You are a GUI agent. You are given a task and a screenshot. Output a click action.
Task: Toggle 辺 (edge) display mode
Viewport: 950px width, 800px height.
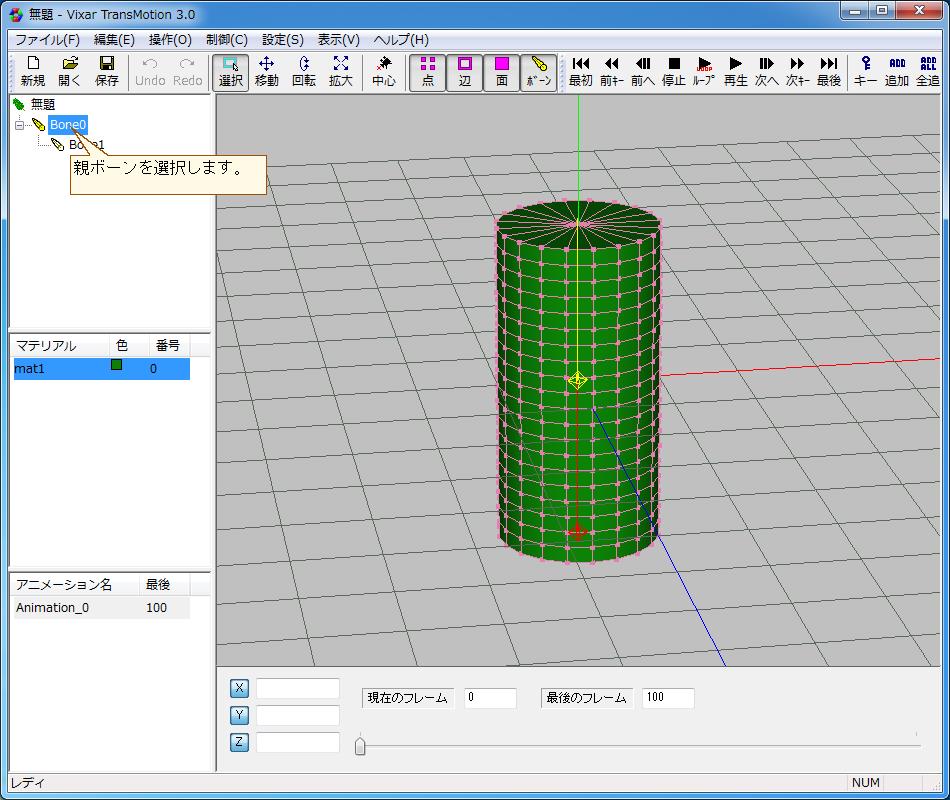point(465,72)
